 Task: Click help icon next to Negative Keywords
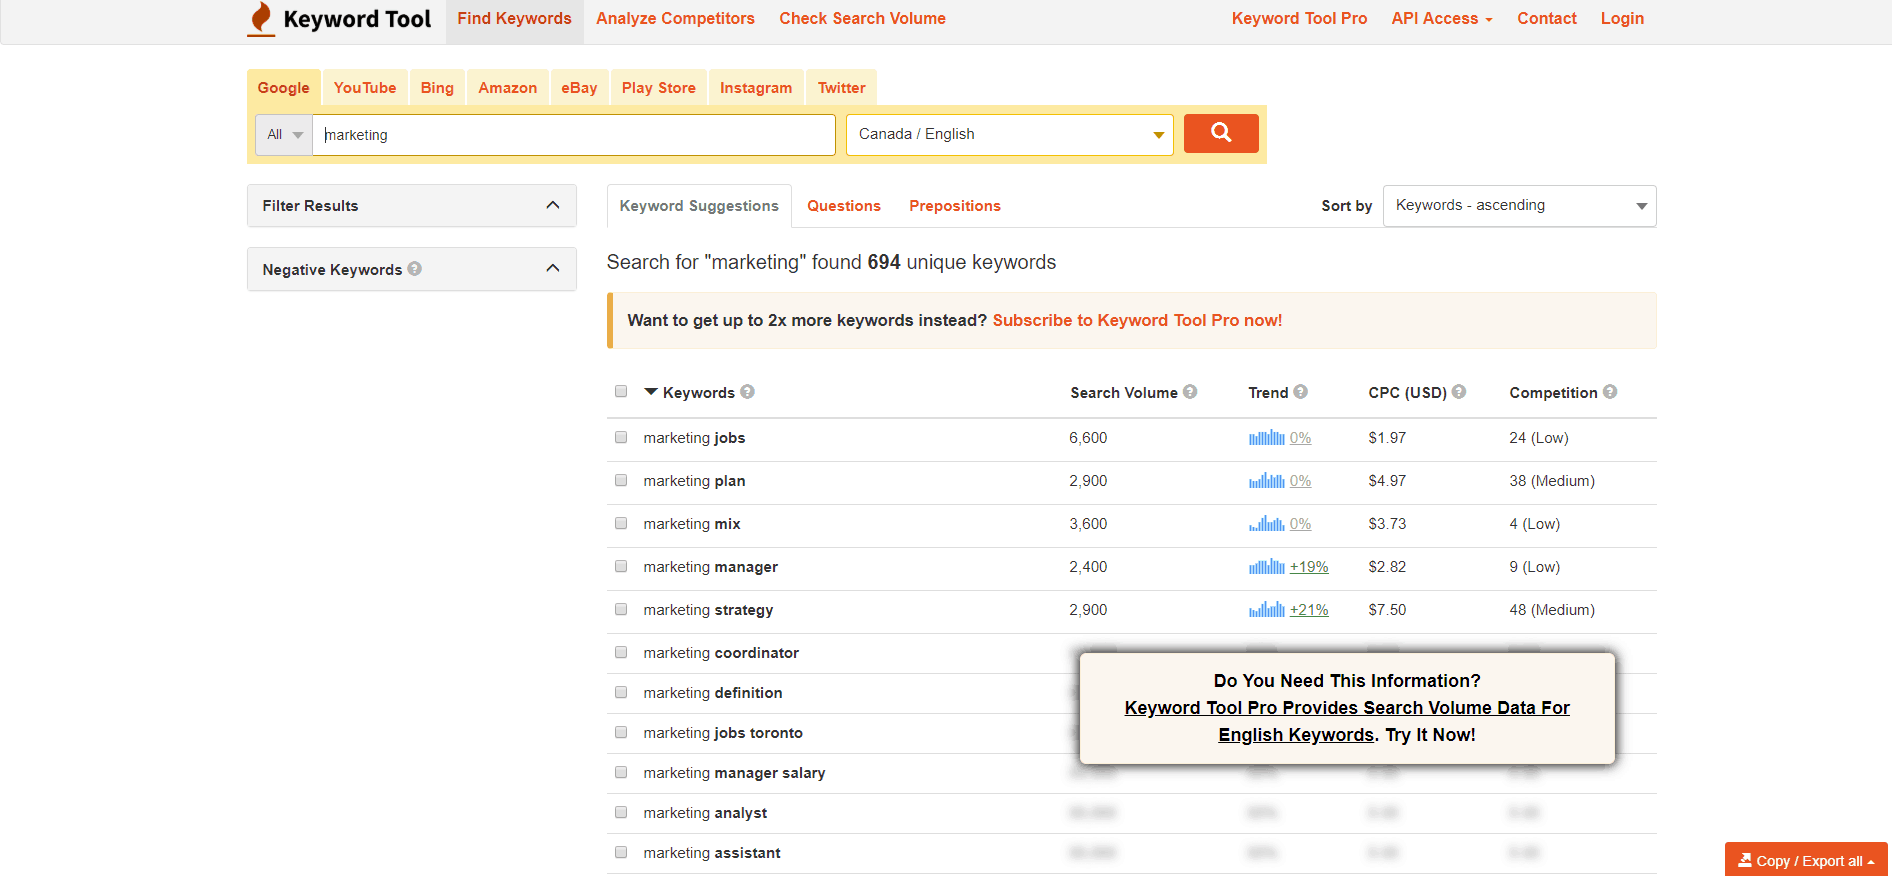tap(415, 269)
